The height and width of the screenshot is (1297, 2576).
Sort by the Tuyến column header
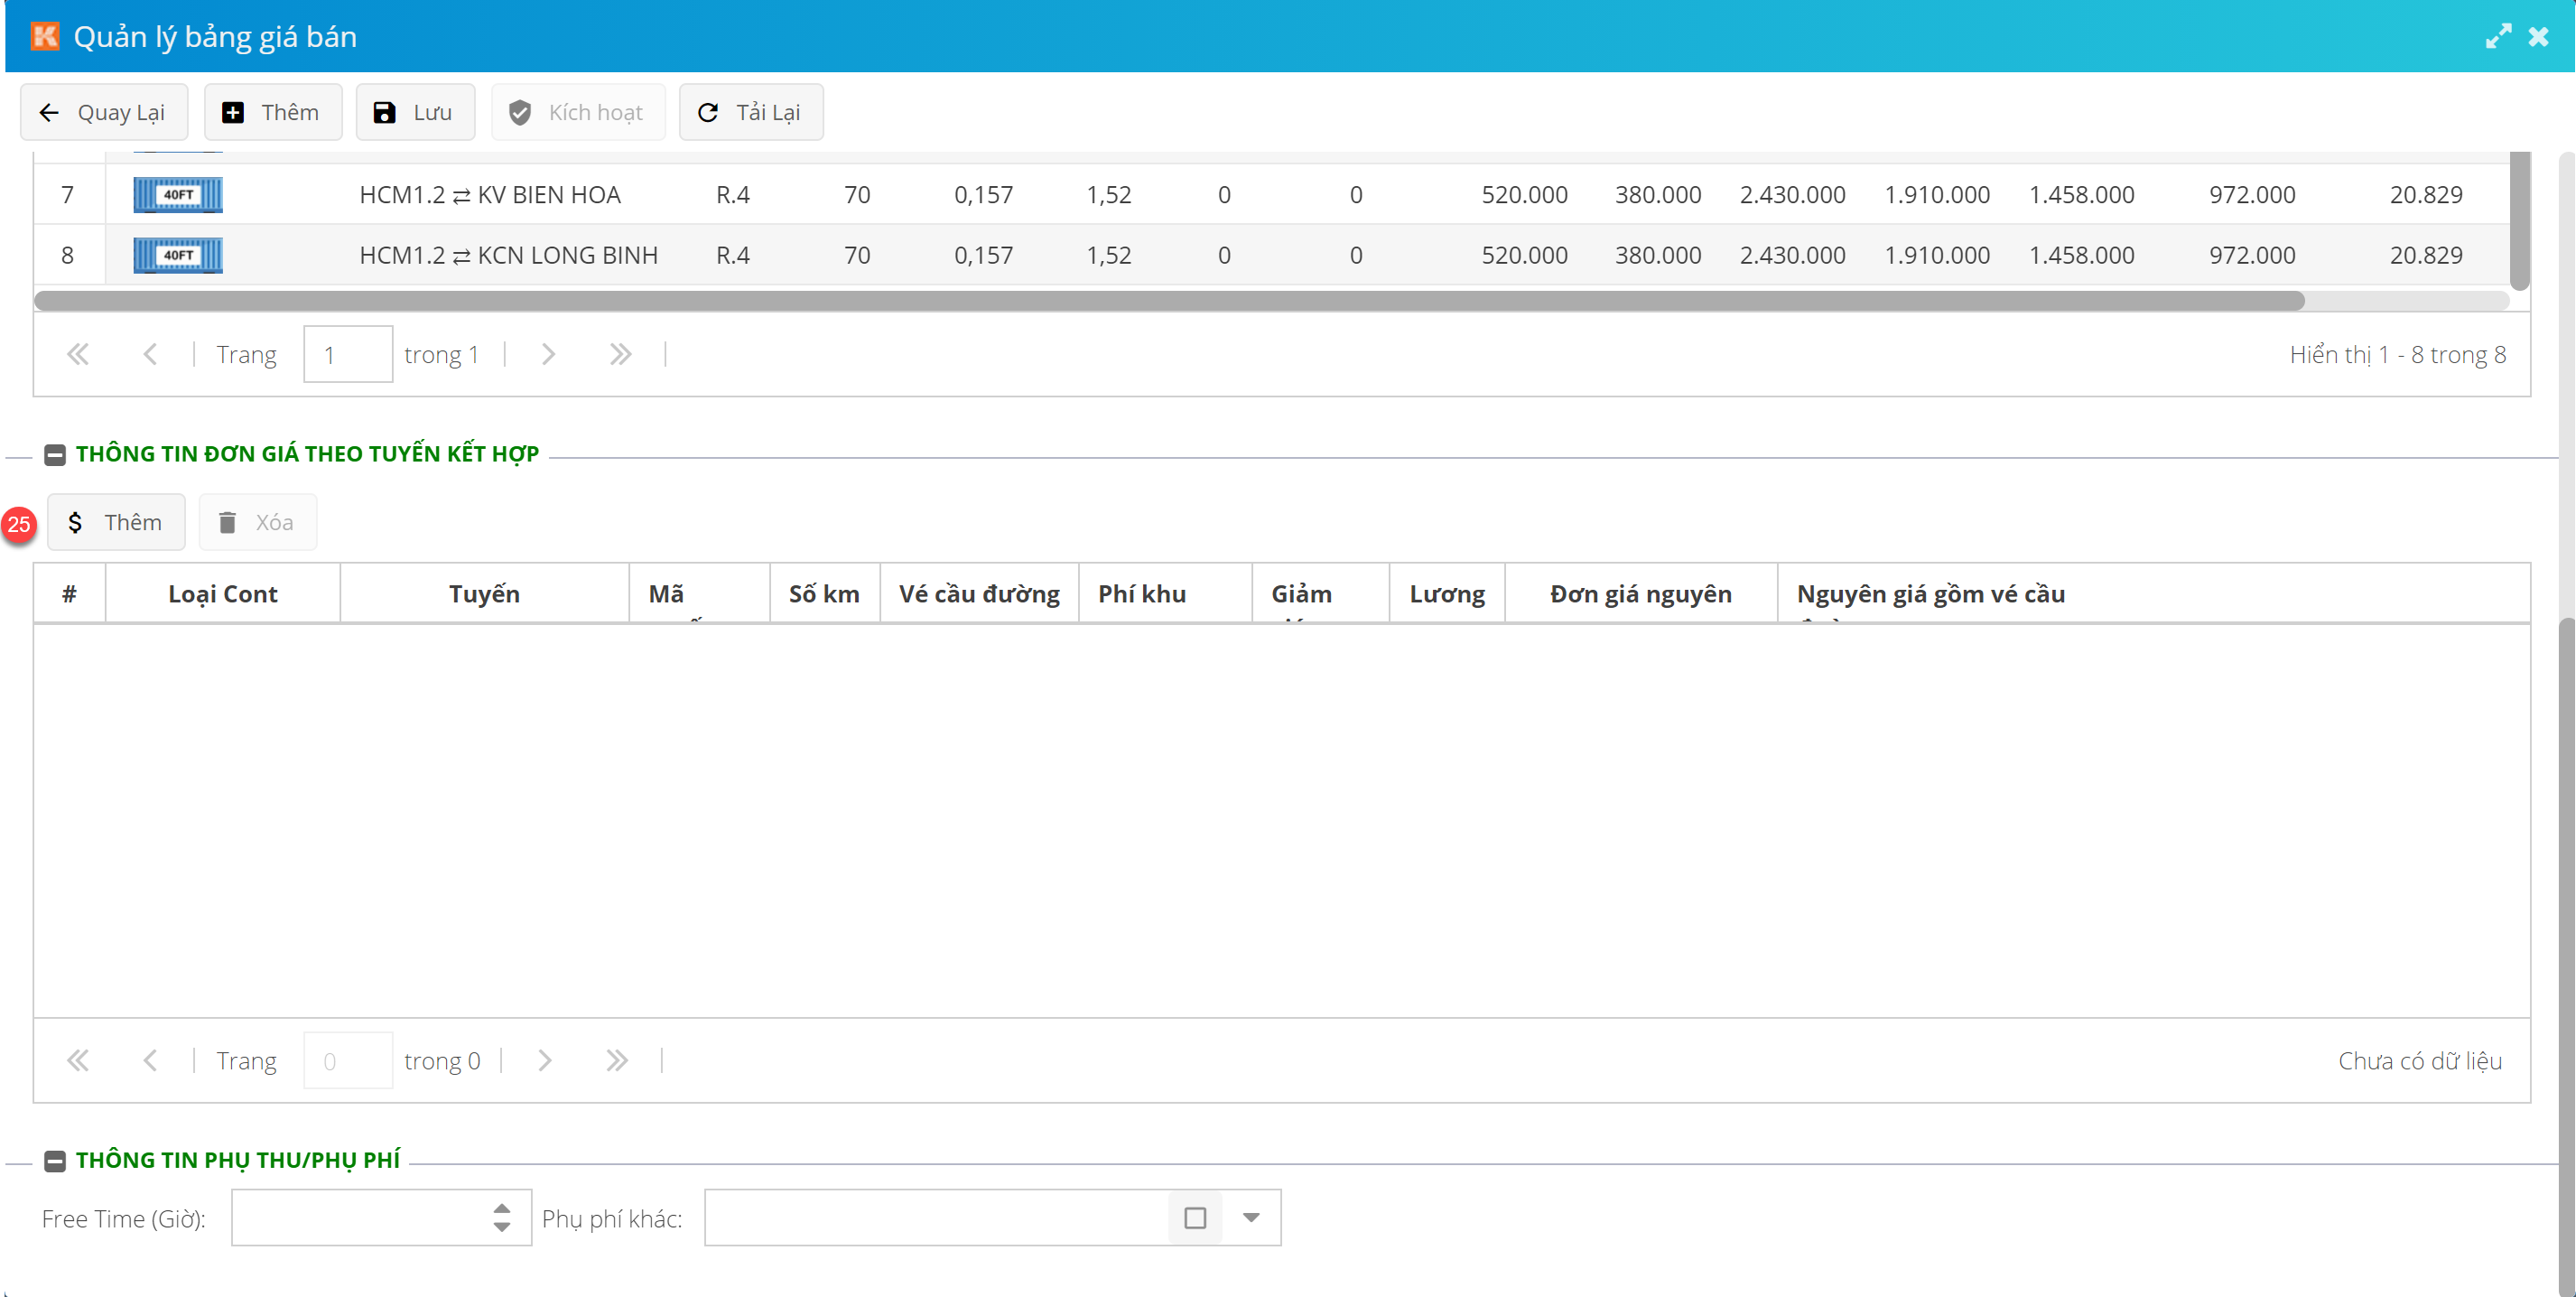(x=484, y=594)
